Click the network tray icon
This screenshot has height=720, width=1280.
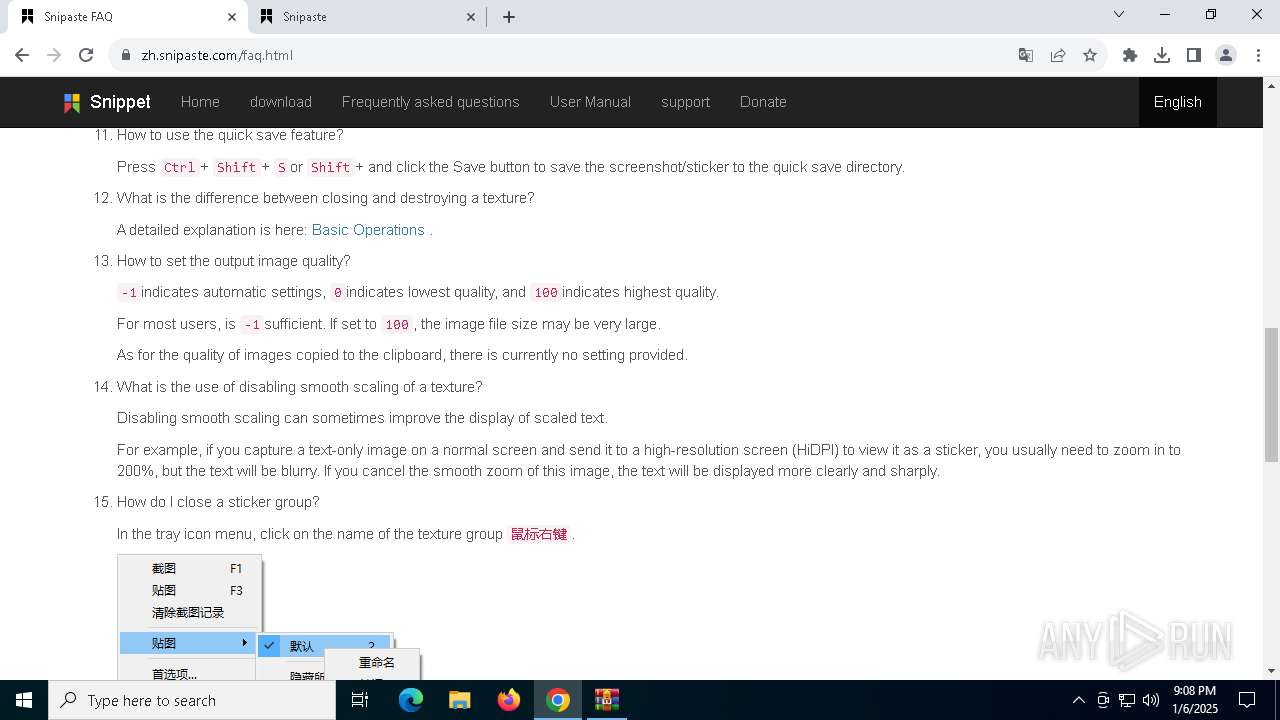(x=1127, y=700)
